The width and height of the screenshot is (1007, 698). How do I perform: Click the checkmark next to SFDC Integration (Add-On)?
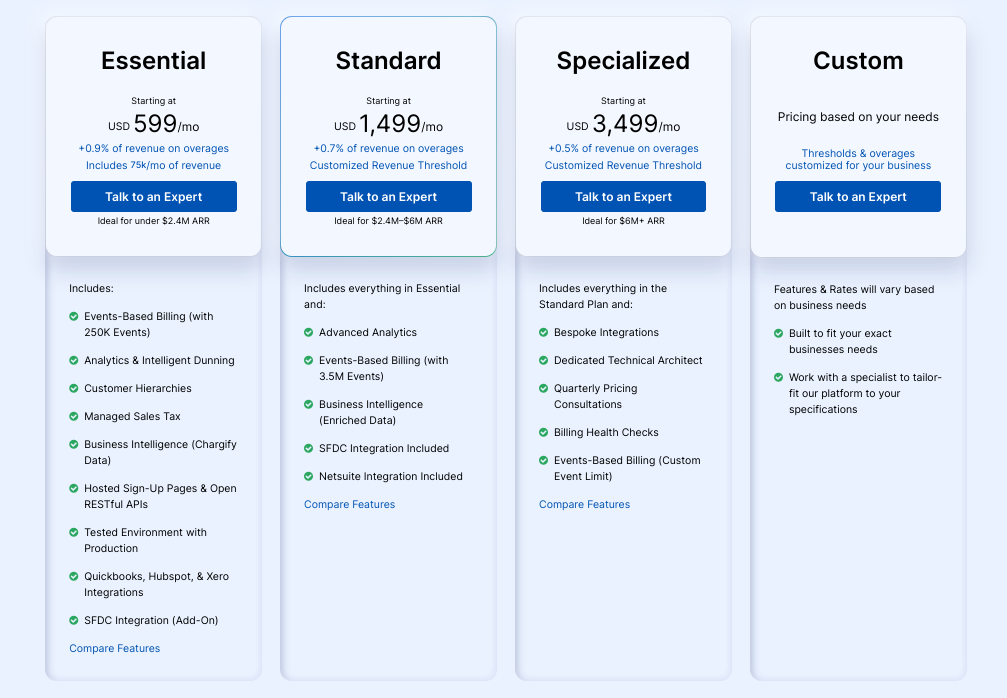pyautogui.click(x=74, y=620)
